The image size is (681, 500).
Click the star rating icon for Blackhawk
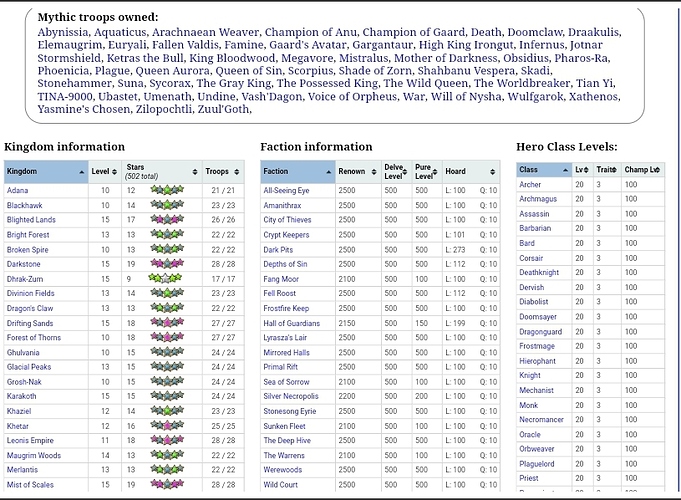pyautogui.click(x=167, y=205)
